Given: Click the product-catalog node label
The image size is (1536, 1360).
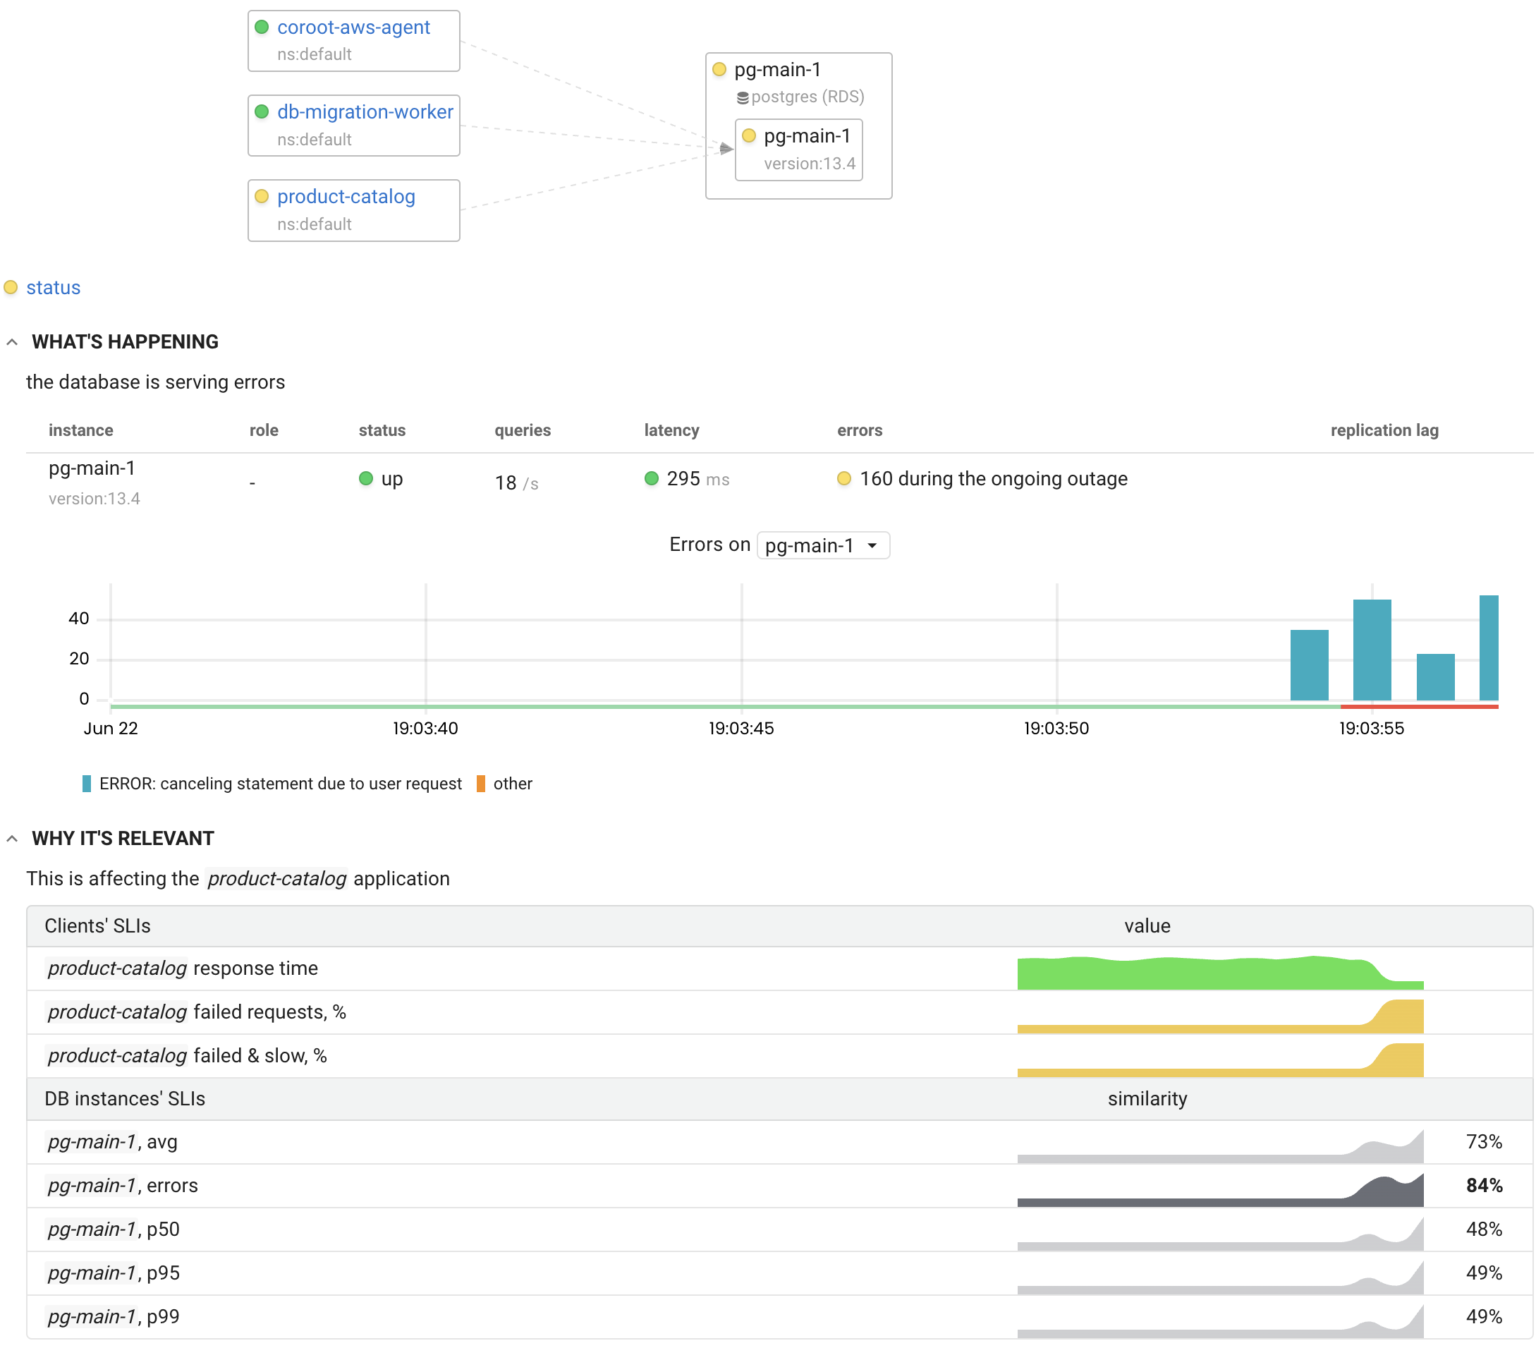Looking at the screenshot, I should click(346, 197).
